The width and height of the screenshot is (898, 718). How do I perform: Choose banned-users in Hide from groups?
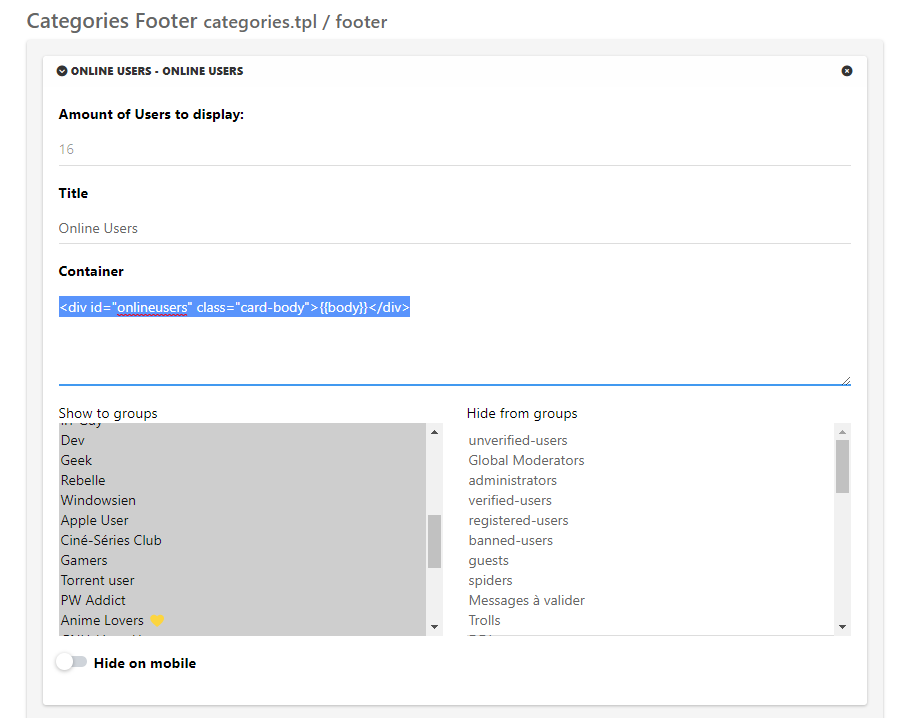point(510,540)
